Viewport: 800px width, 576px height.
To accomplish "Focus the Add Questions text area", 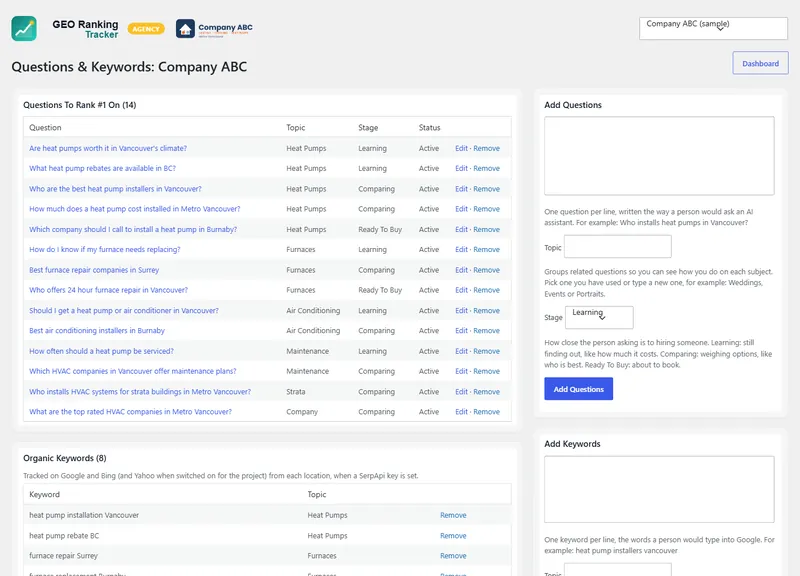I will point(659,156).
